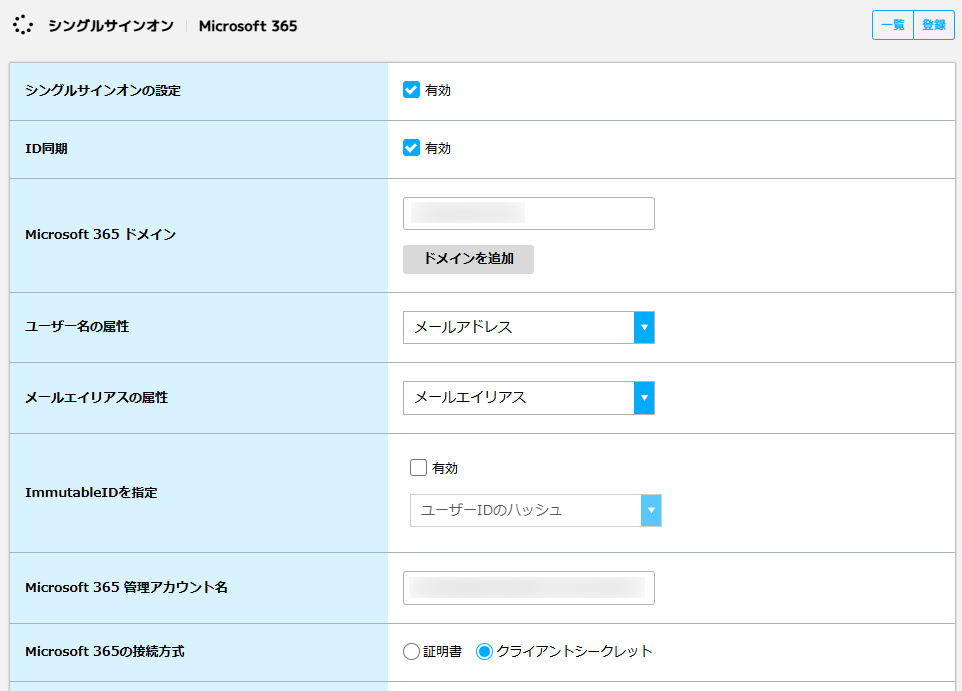Click the ImmutableIDを指定 label
This screenshot has width=962, height=691.
(x=91, y=493)
